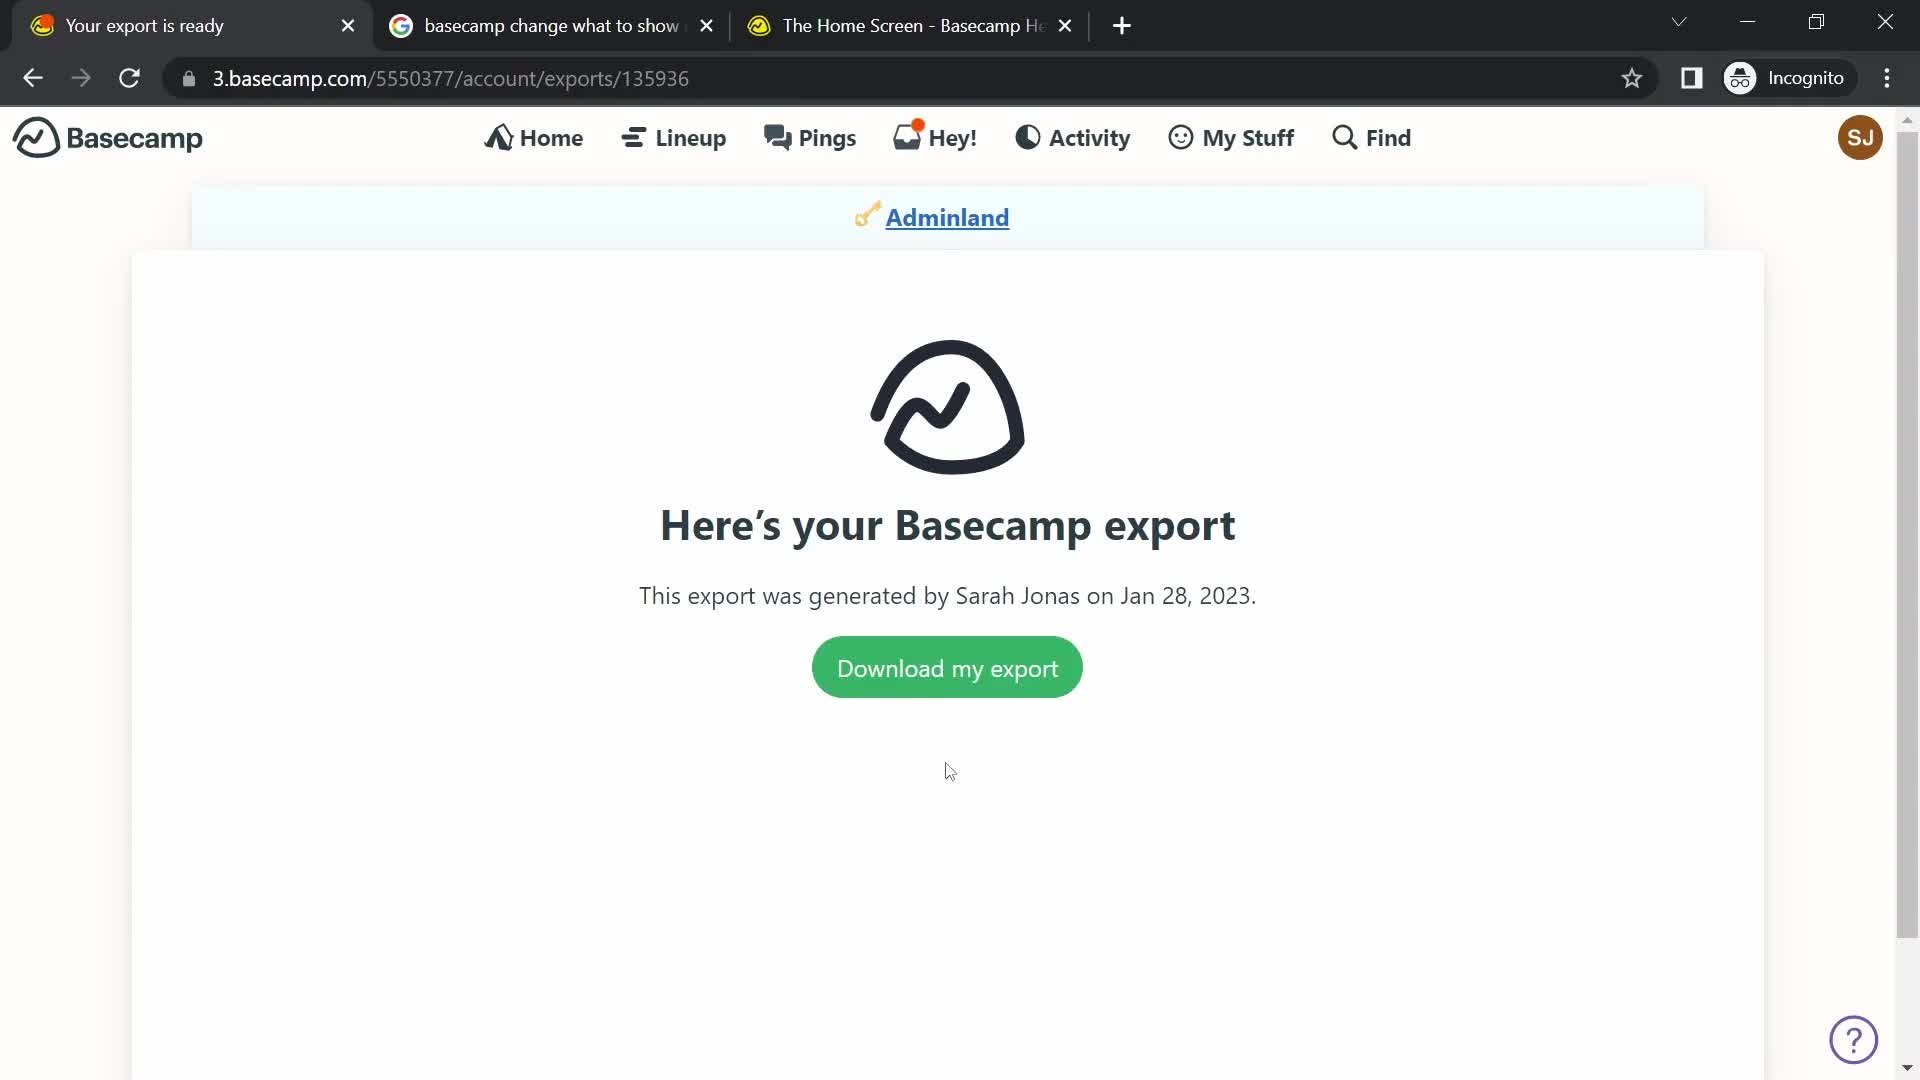Open Find search tool
This screenshot has height=1080, width=1920.
tap(1371, 136)
